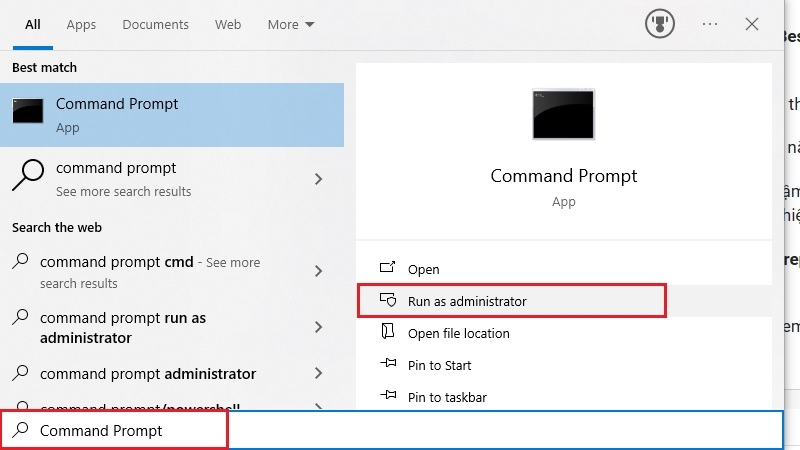The image size is (800, 450).
Task: Click the Pin to taskbar pin icon
Action: tap(388, 395)
